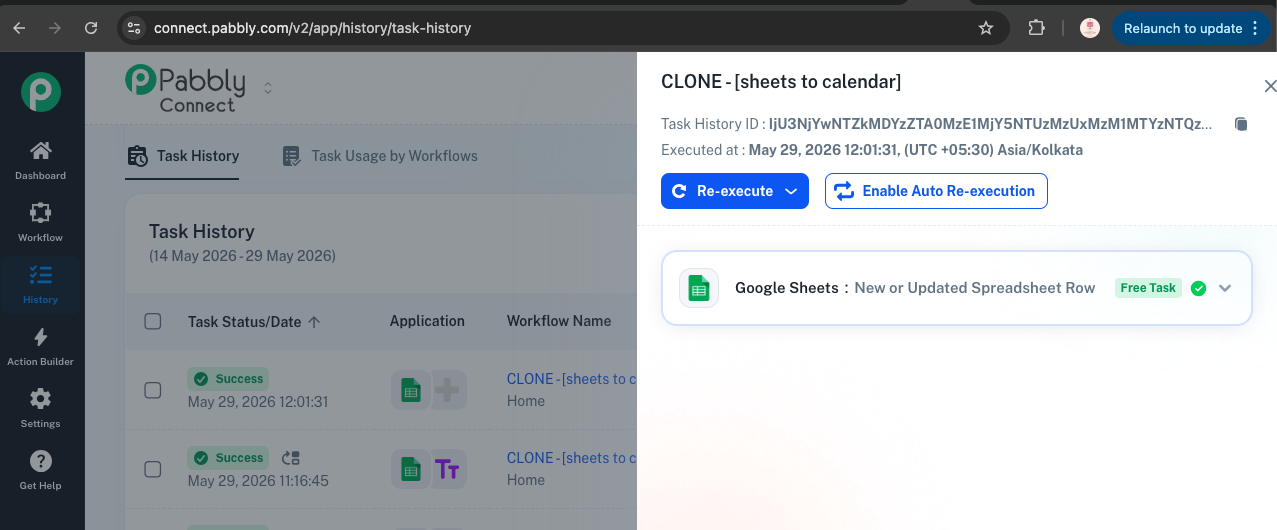Toggle the select-all checkbox in table header
The image size is (1277, 530).
(x=153, y=321)
